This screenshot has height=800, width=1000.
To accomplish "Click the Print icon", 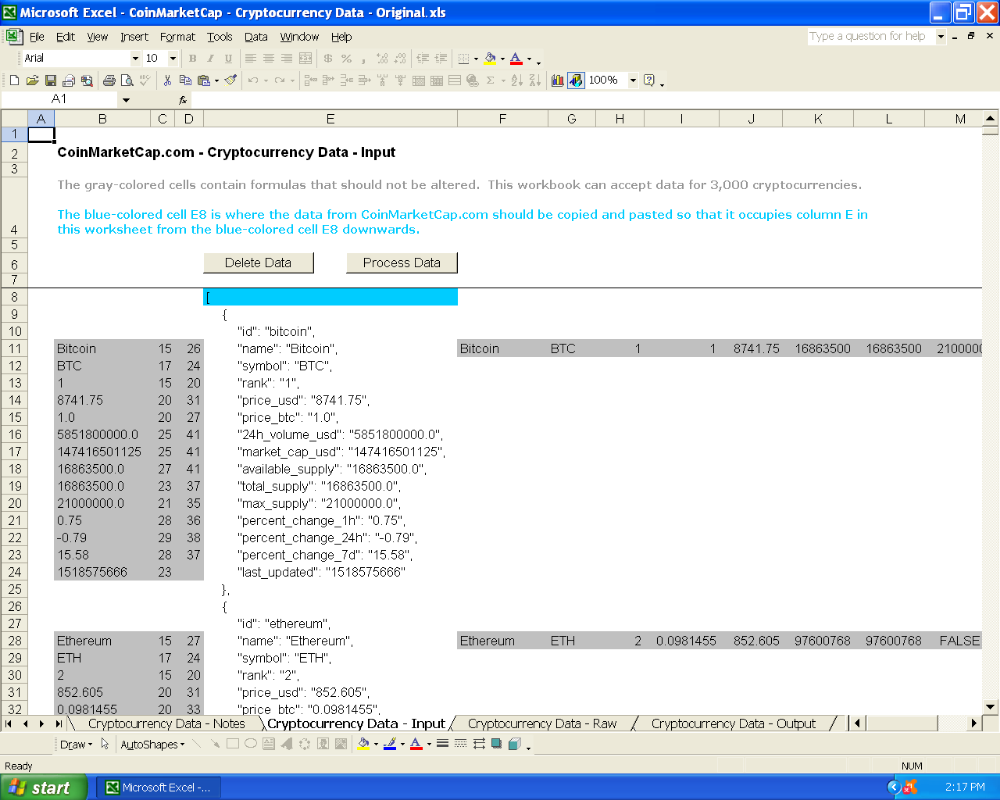I will [x=109, y=80].
